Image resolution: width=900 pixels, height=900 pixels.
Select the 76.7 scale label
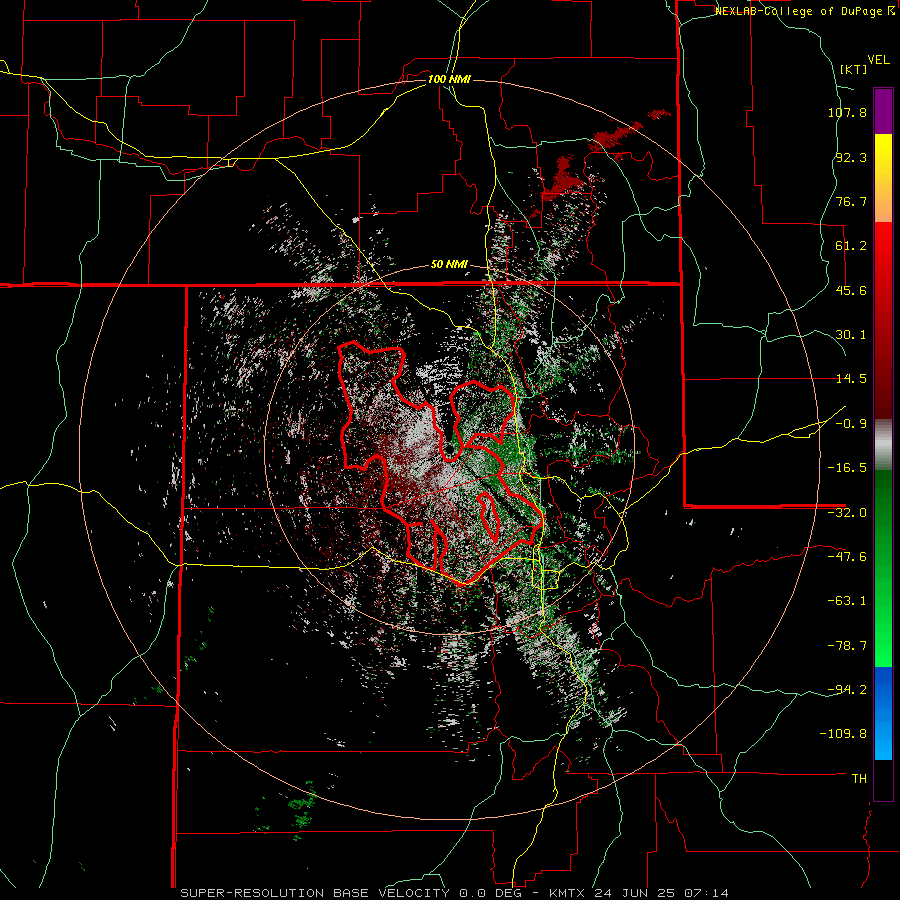click(x=851, y=201)
